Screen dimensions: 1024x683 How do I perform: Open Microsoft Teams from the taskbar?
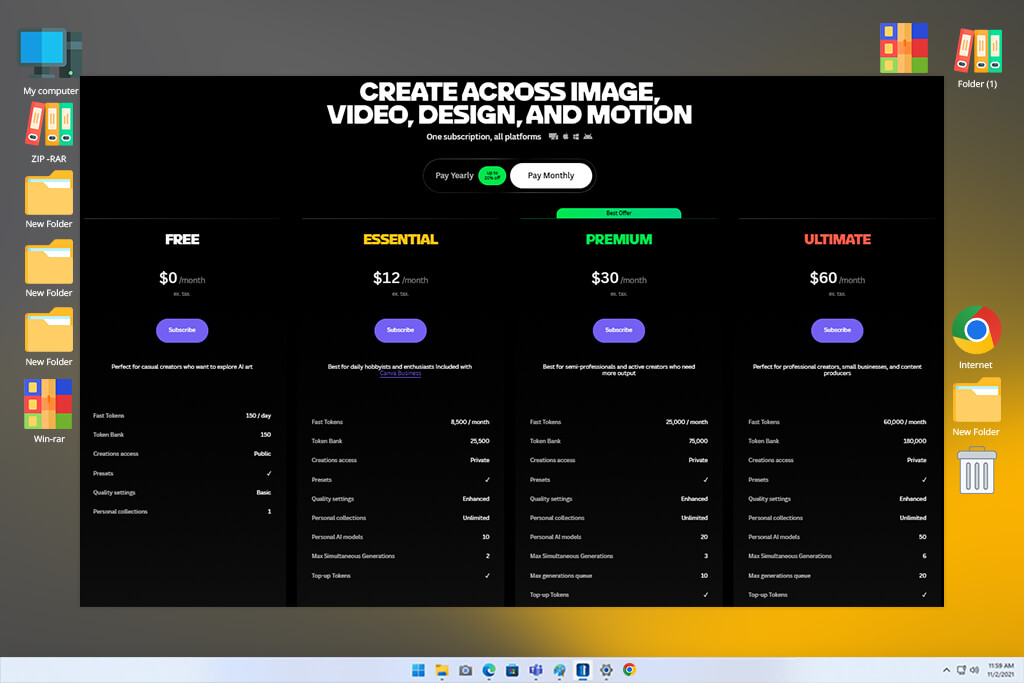536,670
